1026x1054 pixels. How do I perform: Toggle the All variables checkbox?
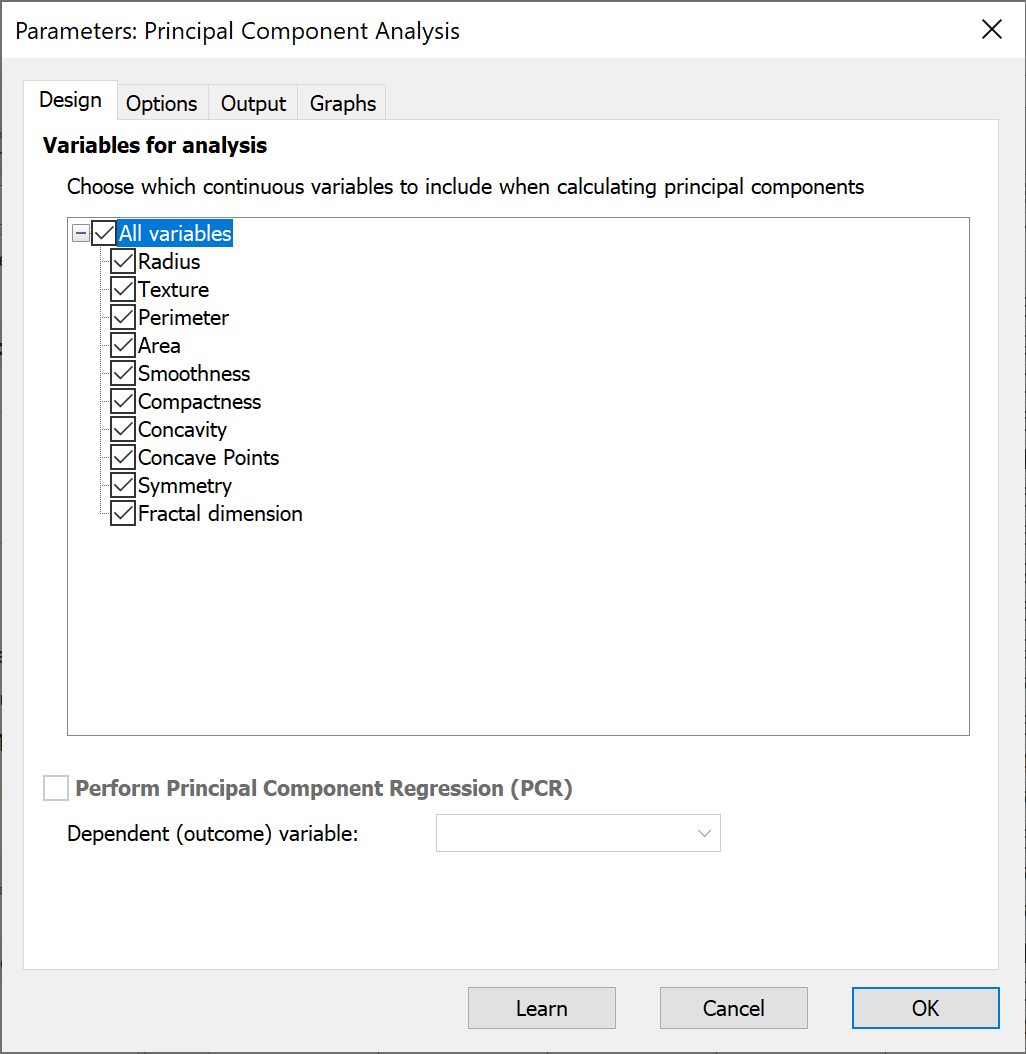point(104,234)
